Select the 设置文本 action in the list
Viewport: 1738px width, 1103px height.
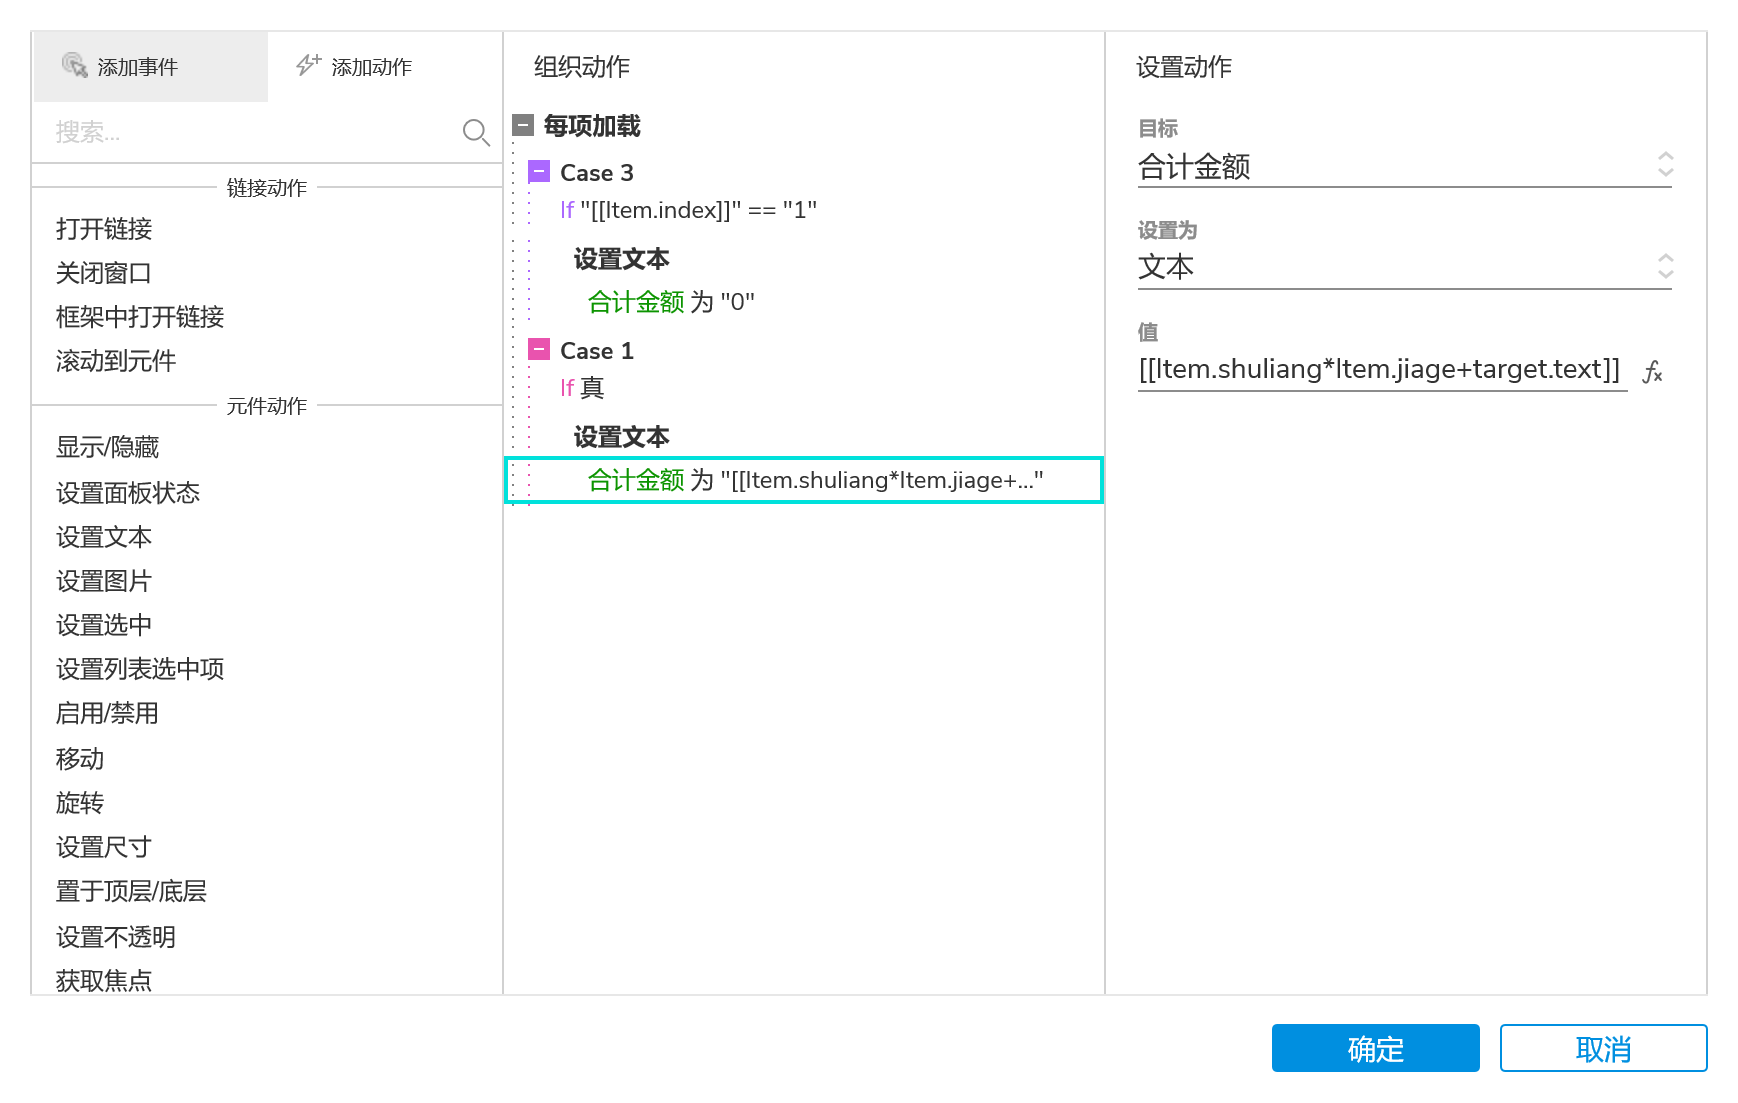[x=104, y=537]
